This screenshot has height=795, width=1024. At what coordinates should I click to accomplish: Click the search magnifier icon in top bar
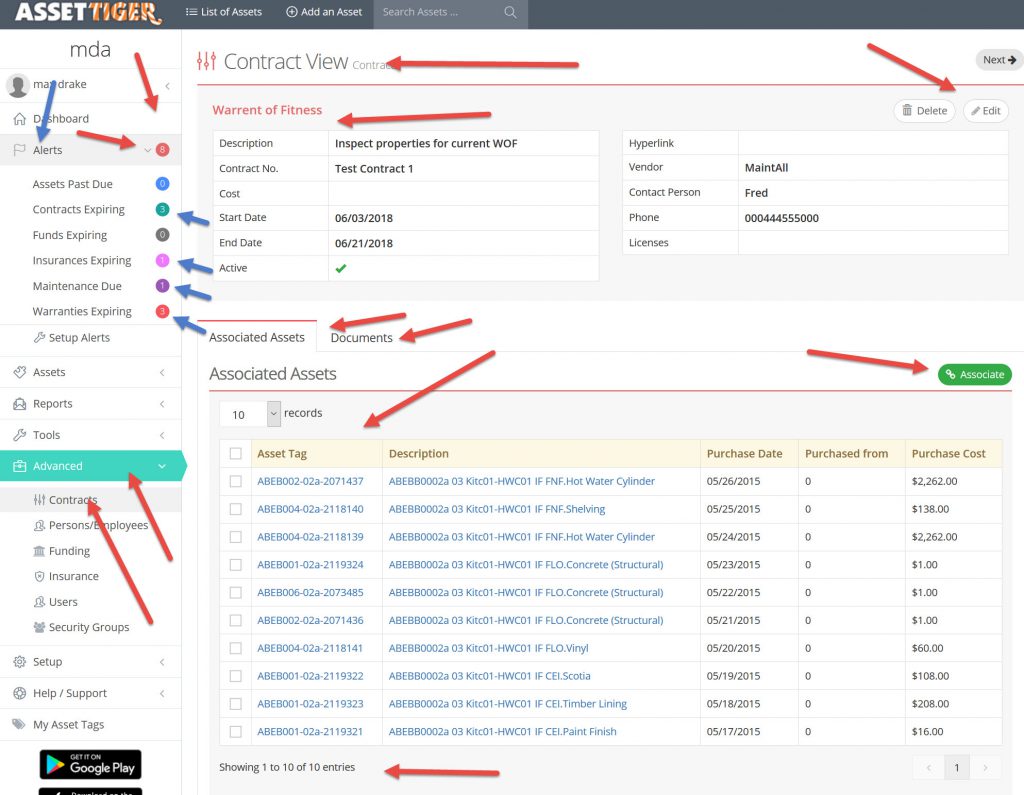(510, 12)
